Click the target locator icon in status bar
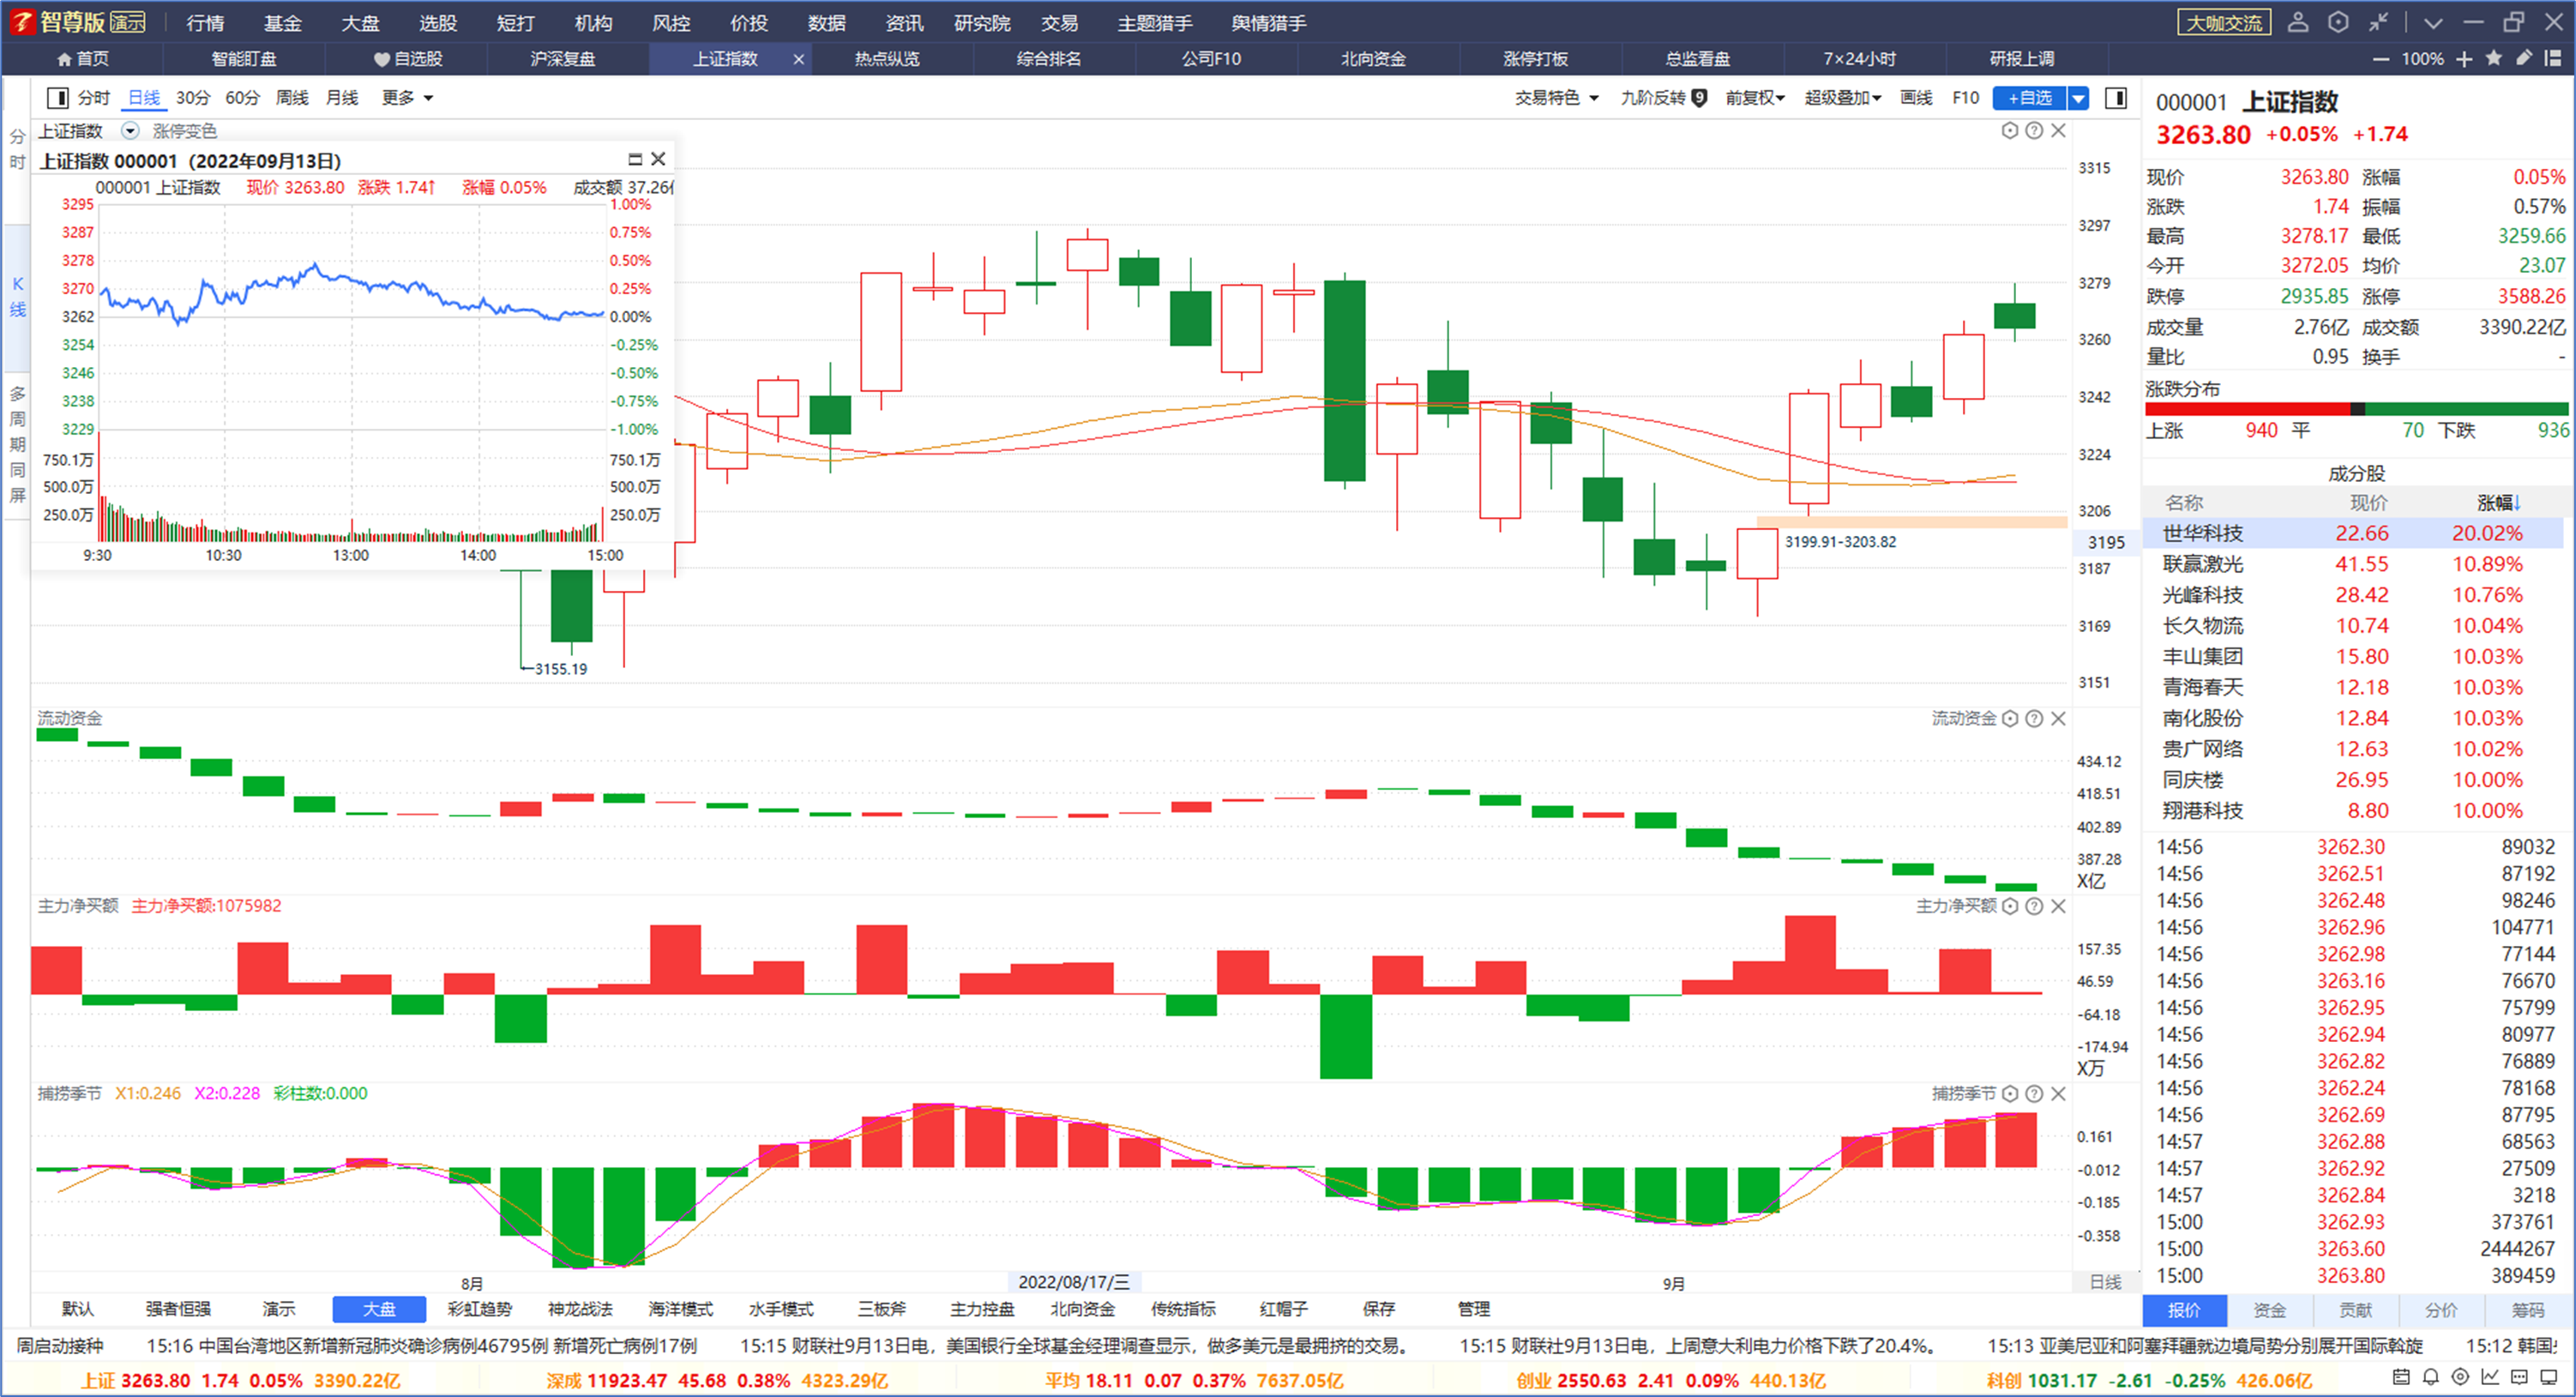The width and height of the screenshot is (2576, 1397). pos(2461,1377)
